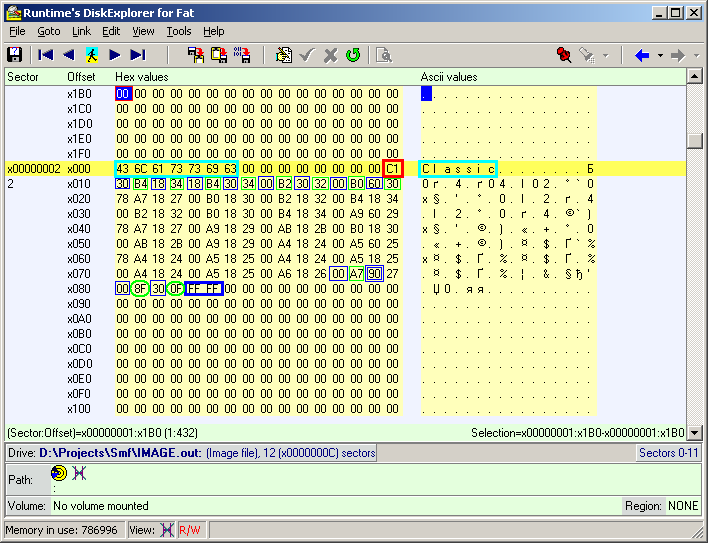
Task: Go to next sector with the right triangle
Action: tap(115, 55)
